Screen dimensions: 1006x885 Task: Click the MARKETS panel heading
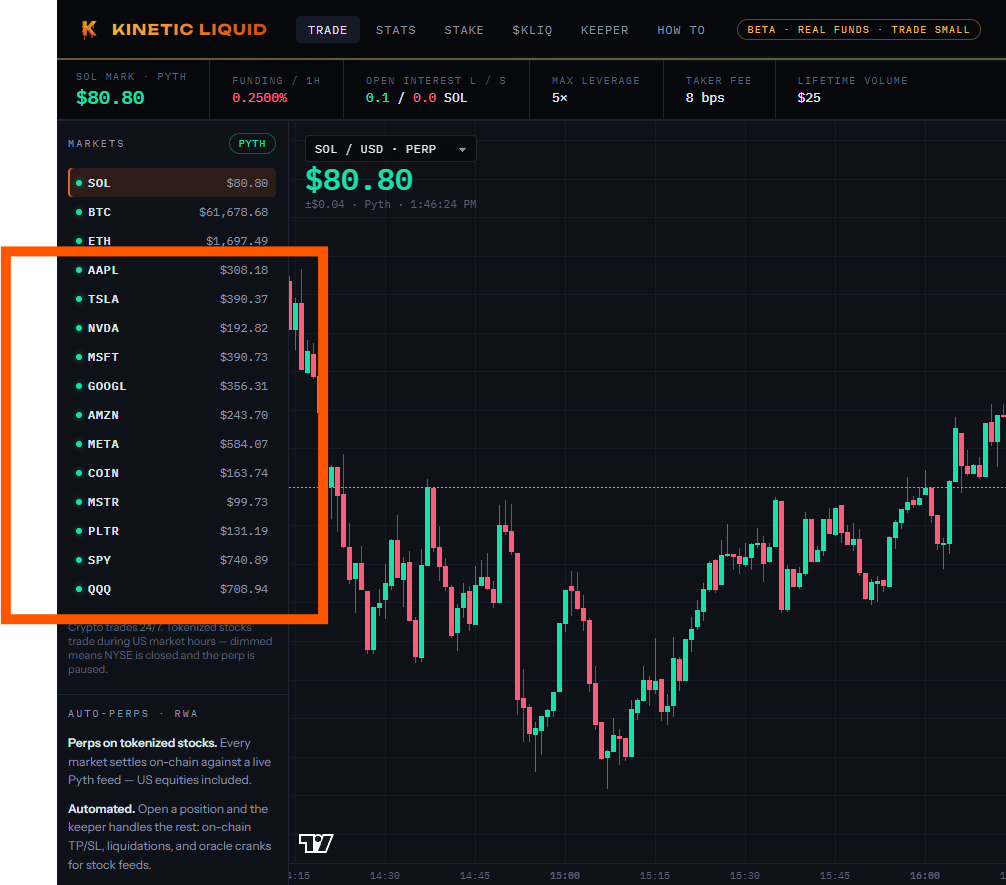tap(96, 144)
